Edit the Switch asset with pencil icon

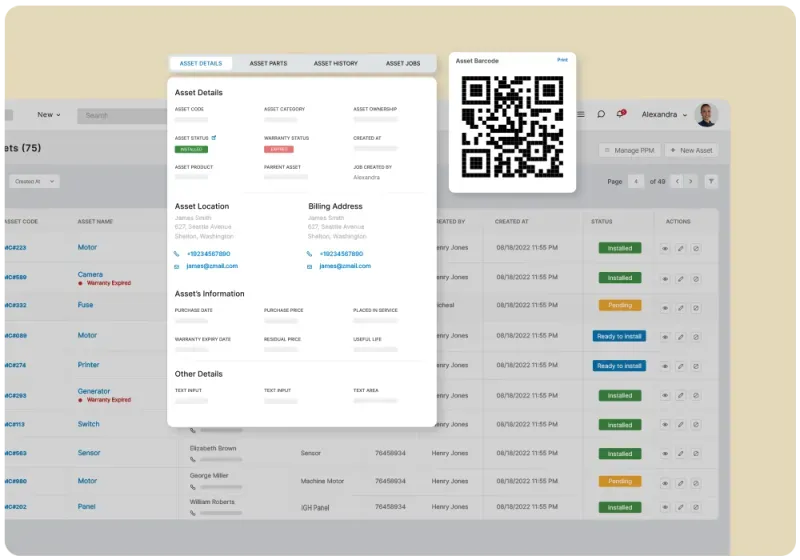pyautogui.click(x=680, y=424)
